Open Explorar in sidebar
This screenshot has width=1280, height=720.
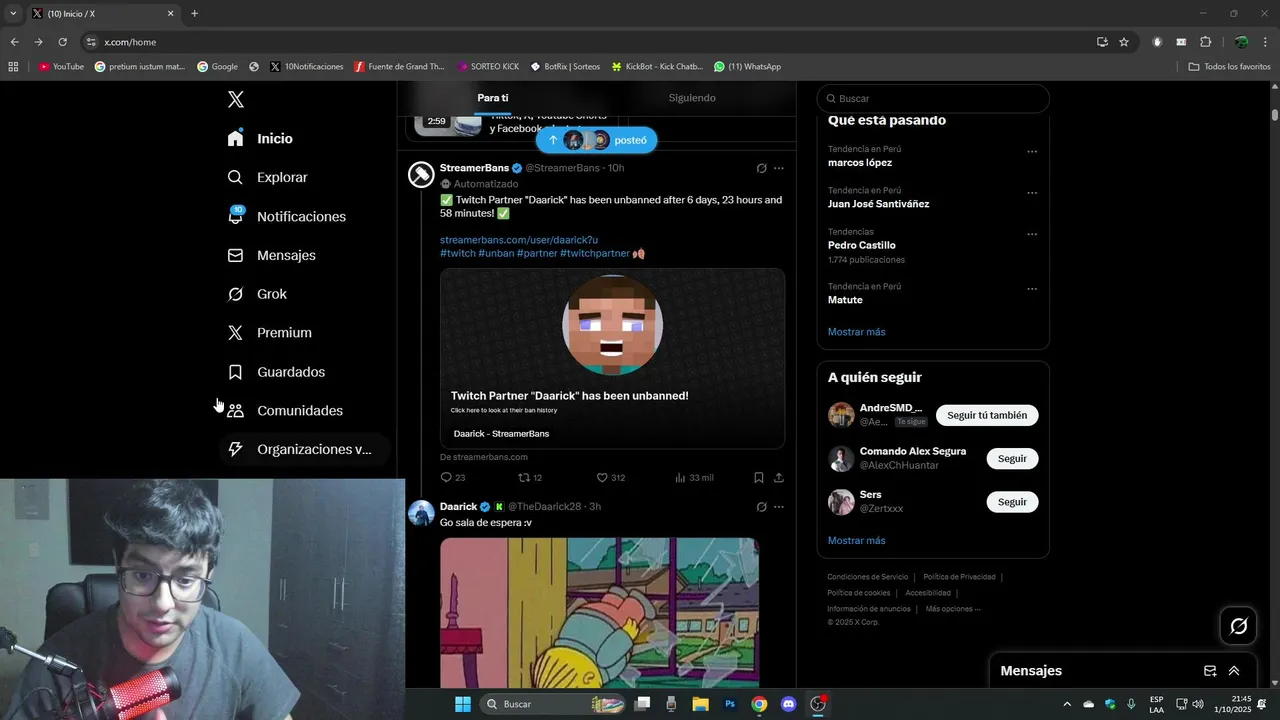click(268, 177)
